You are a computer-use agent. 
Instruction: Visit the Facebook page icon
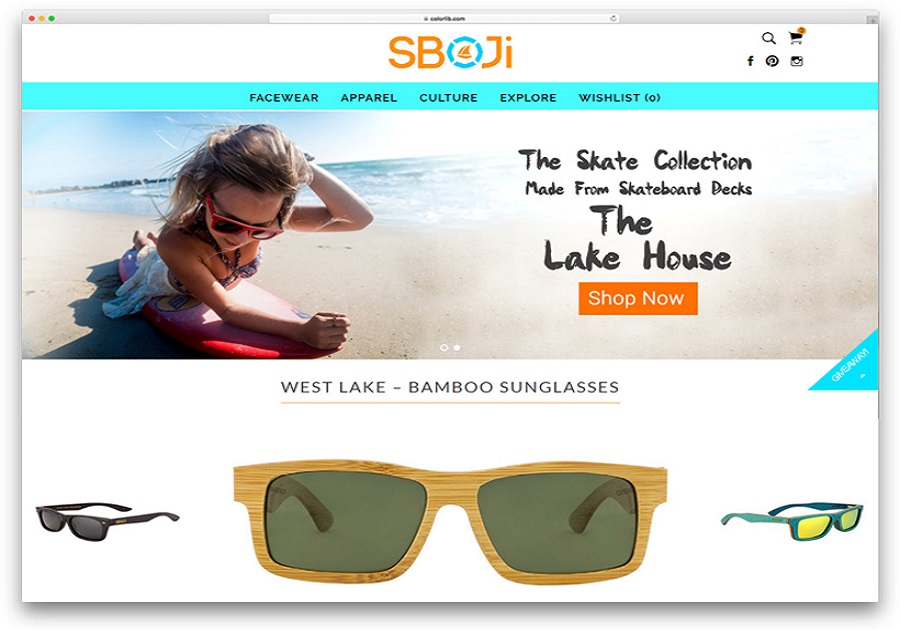(x=750, y=61)
